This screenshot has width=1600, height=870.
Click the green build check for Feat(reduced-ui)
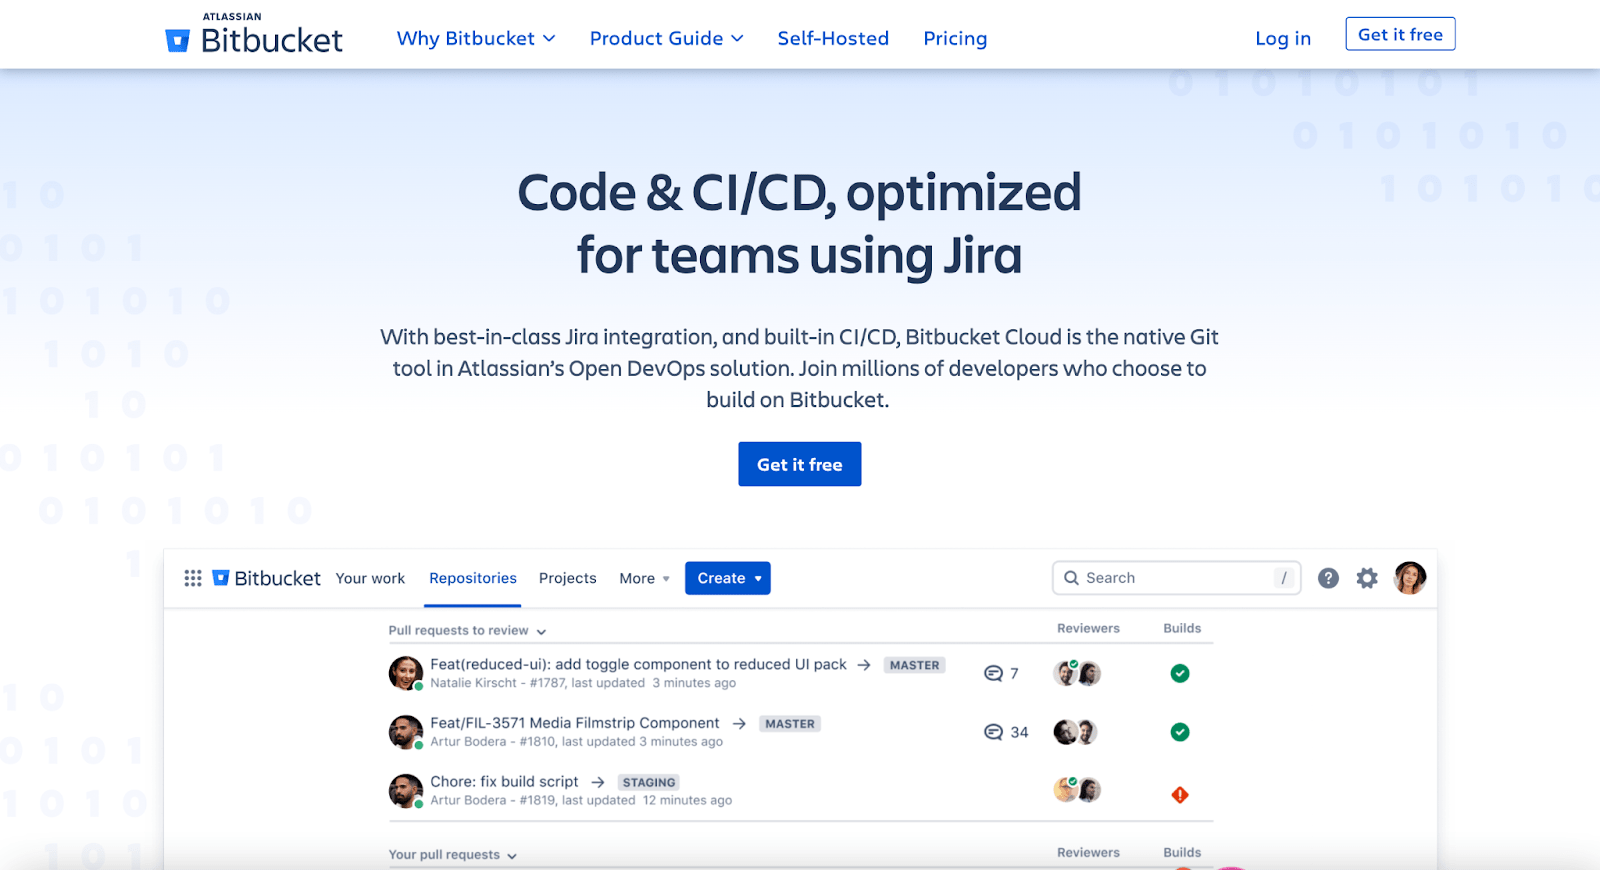1180,673
